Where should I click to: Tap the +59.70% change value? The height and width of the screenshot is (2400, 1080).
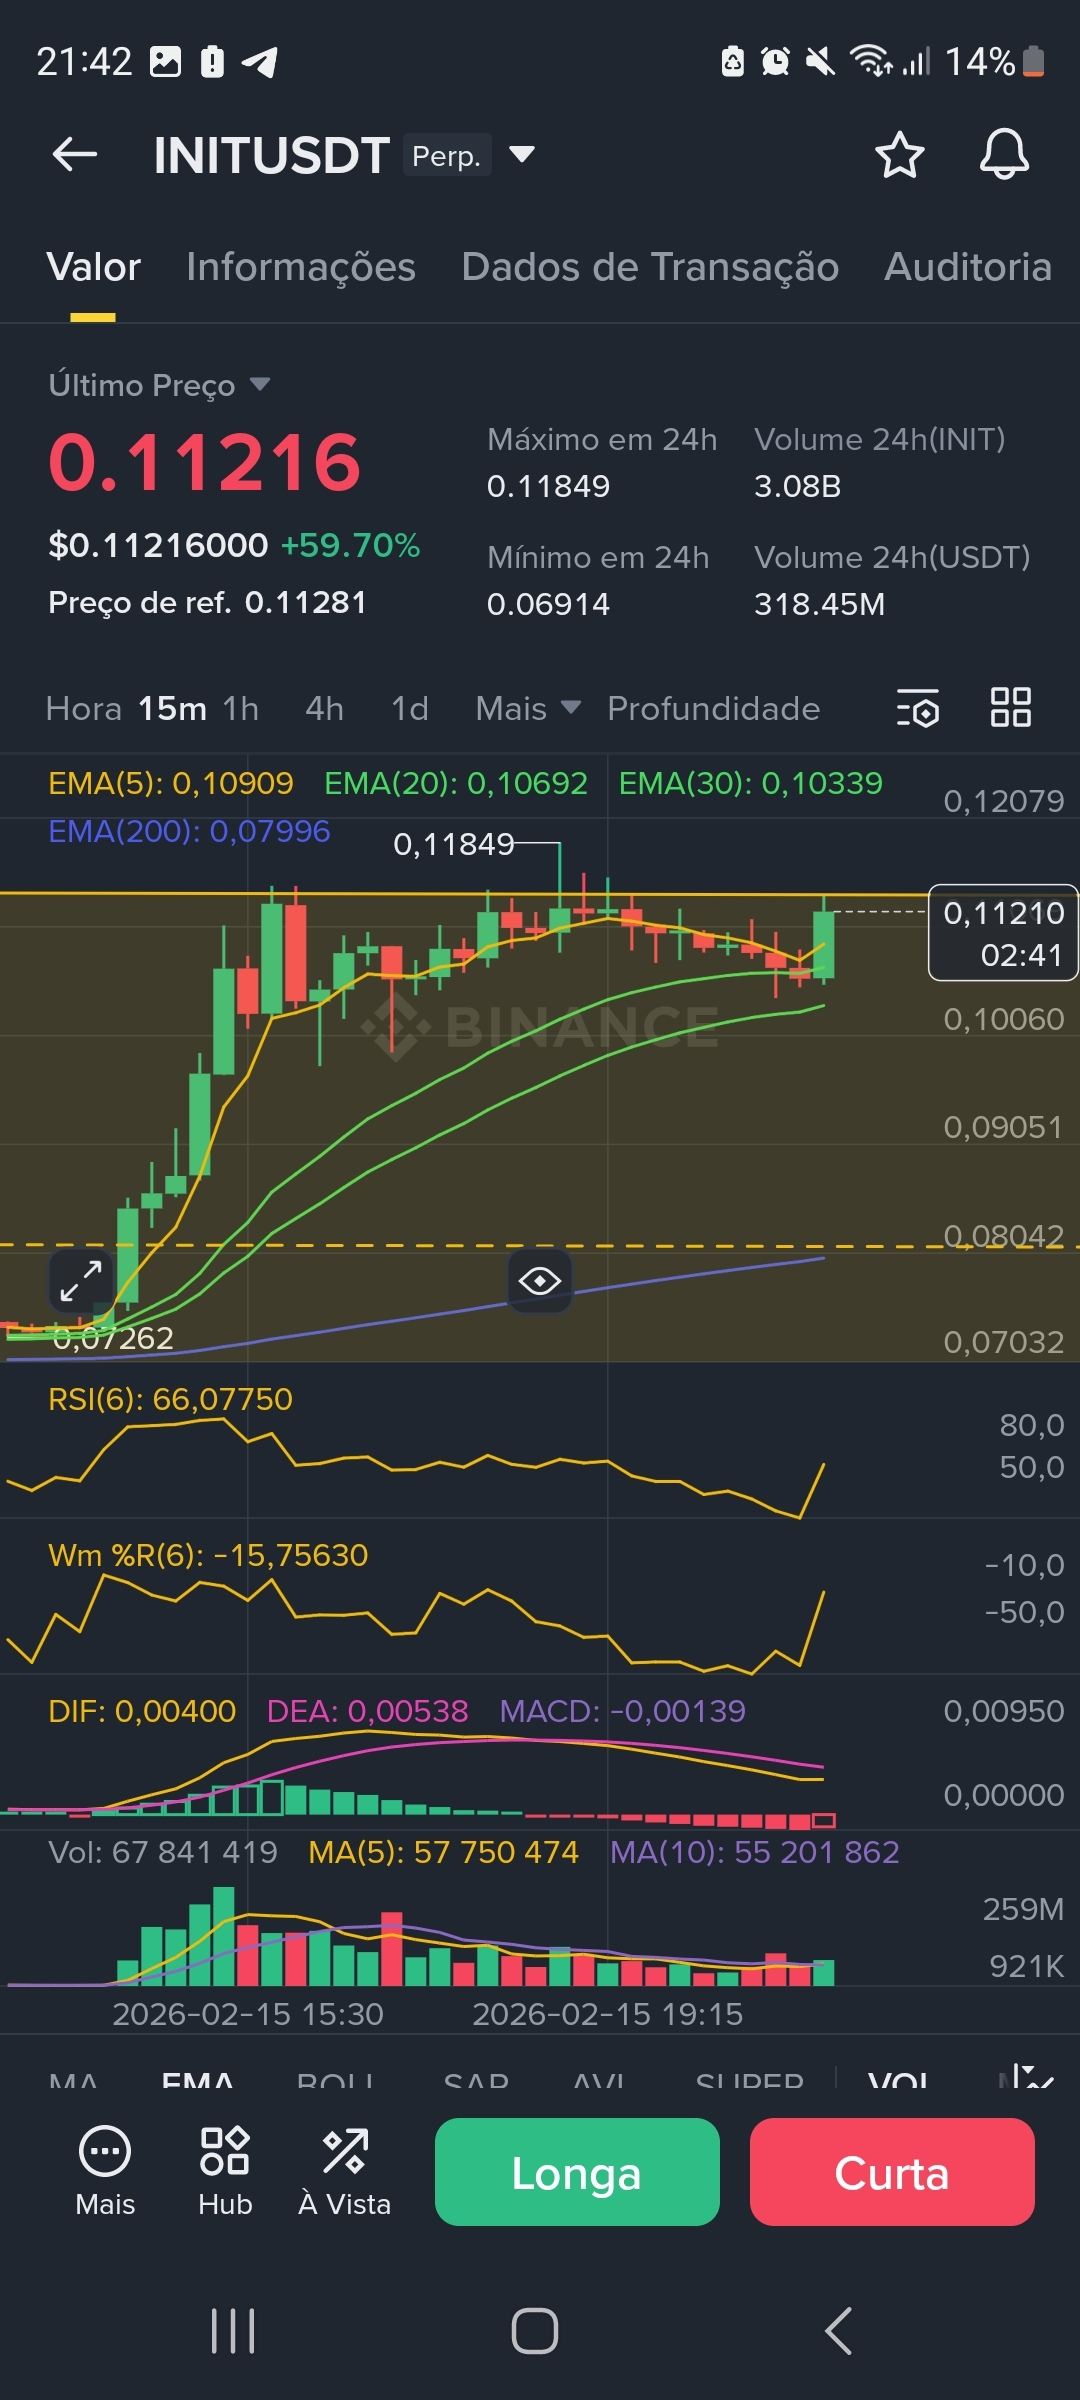coord(351,545)
